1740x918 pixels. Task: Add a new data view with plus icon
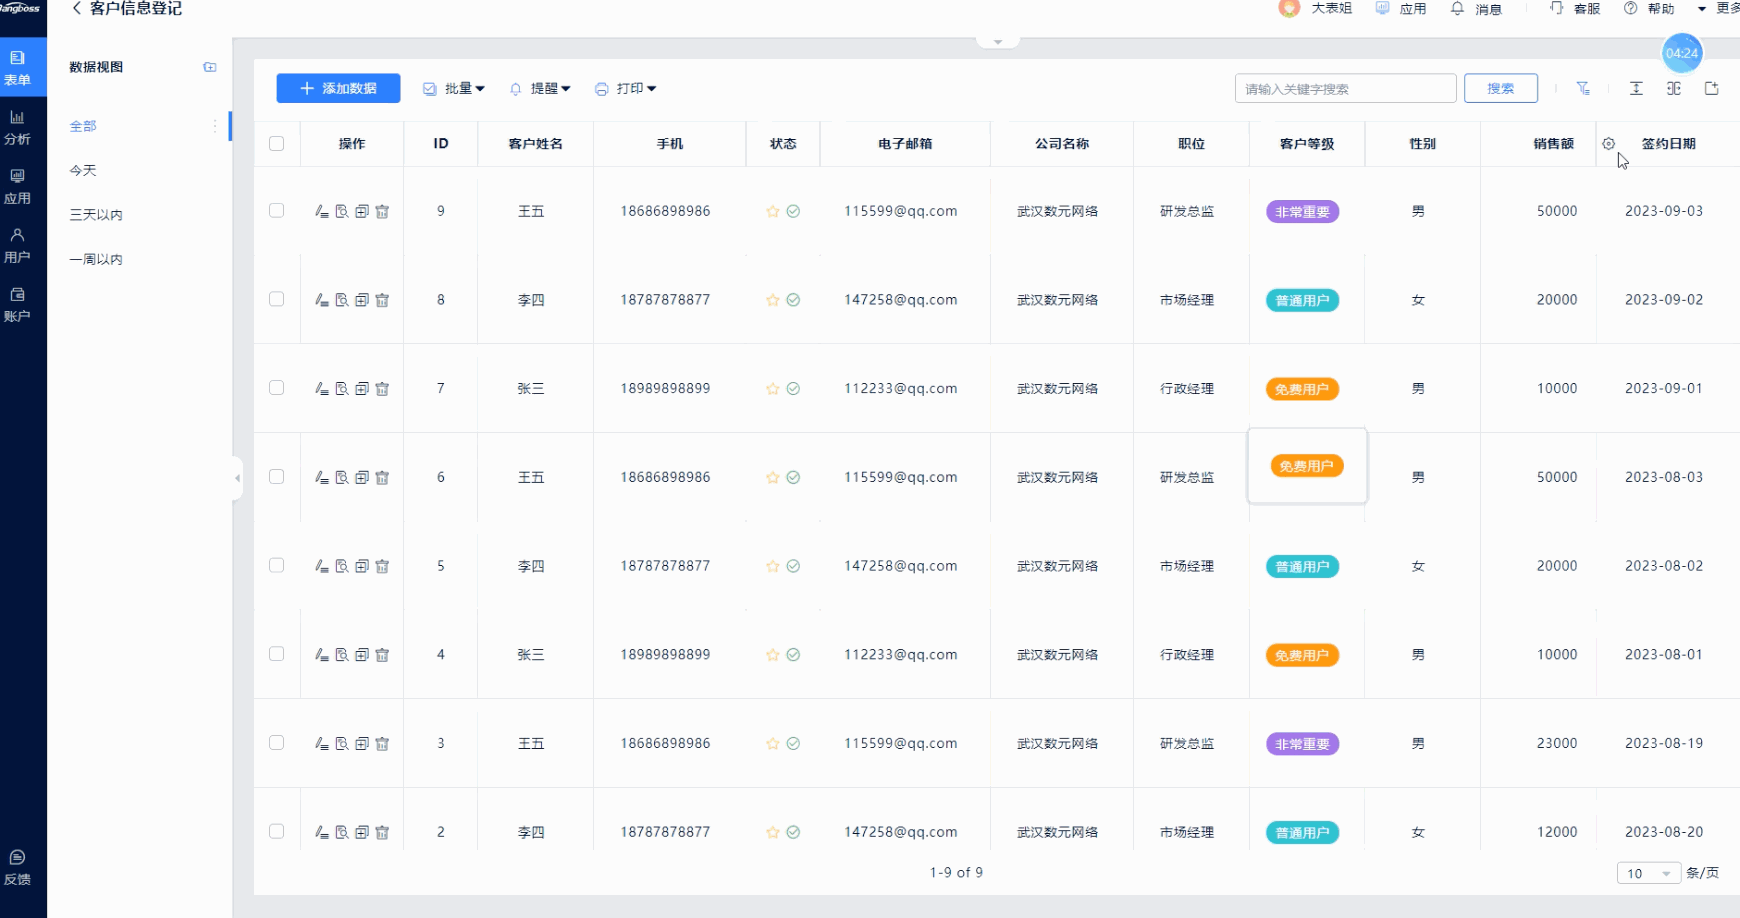(x=210, y=67)
